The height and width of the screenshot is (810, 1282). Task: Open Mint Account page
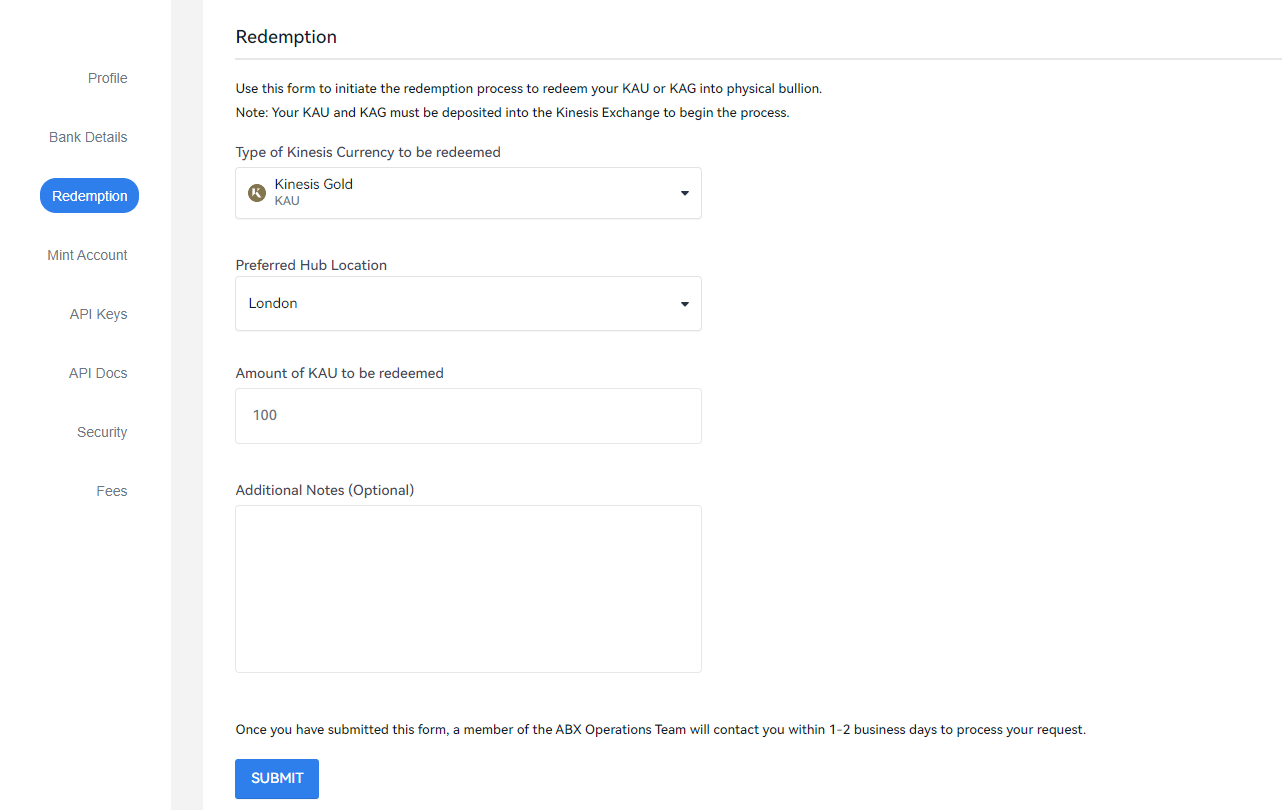point(87,255)
